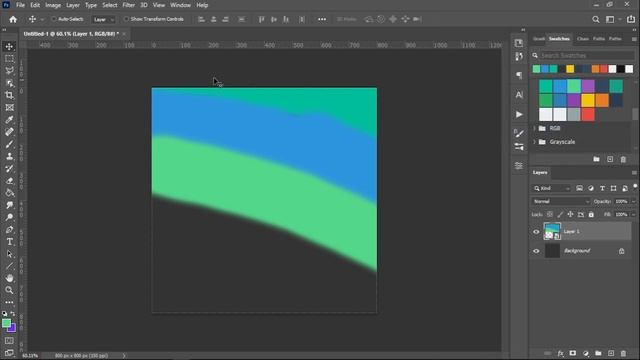Screen dimensions: 640x360
Task: Toggle lock transparent pixels
Action: [x=550, y=214]
